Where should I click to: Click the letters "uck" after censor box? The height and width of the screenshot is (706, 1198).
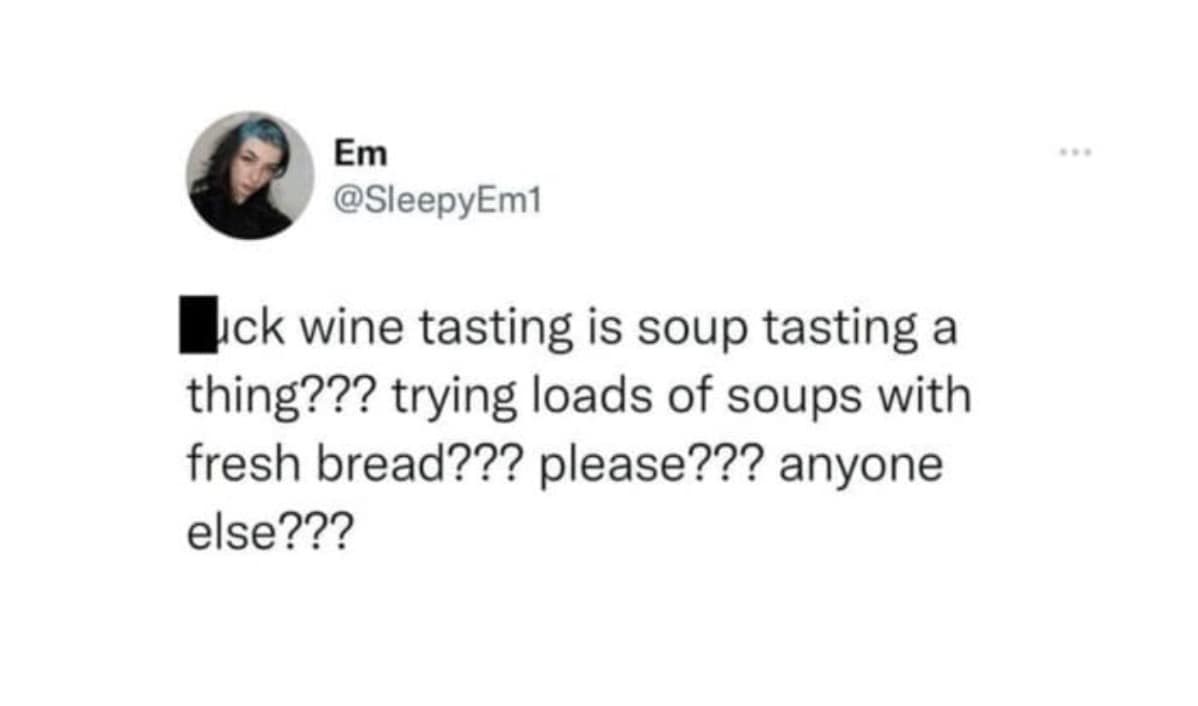pyautogui.click(x=251, y=328)
